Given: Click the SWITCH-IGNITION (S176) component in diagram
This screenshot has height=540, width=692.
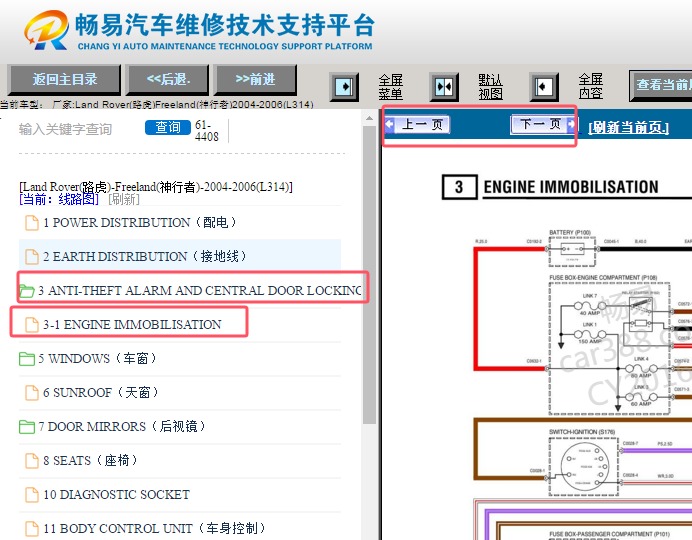Looking at the screenshot, I should click(x=583, y=465).
